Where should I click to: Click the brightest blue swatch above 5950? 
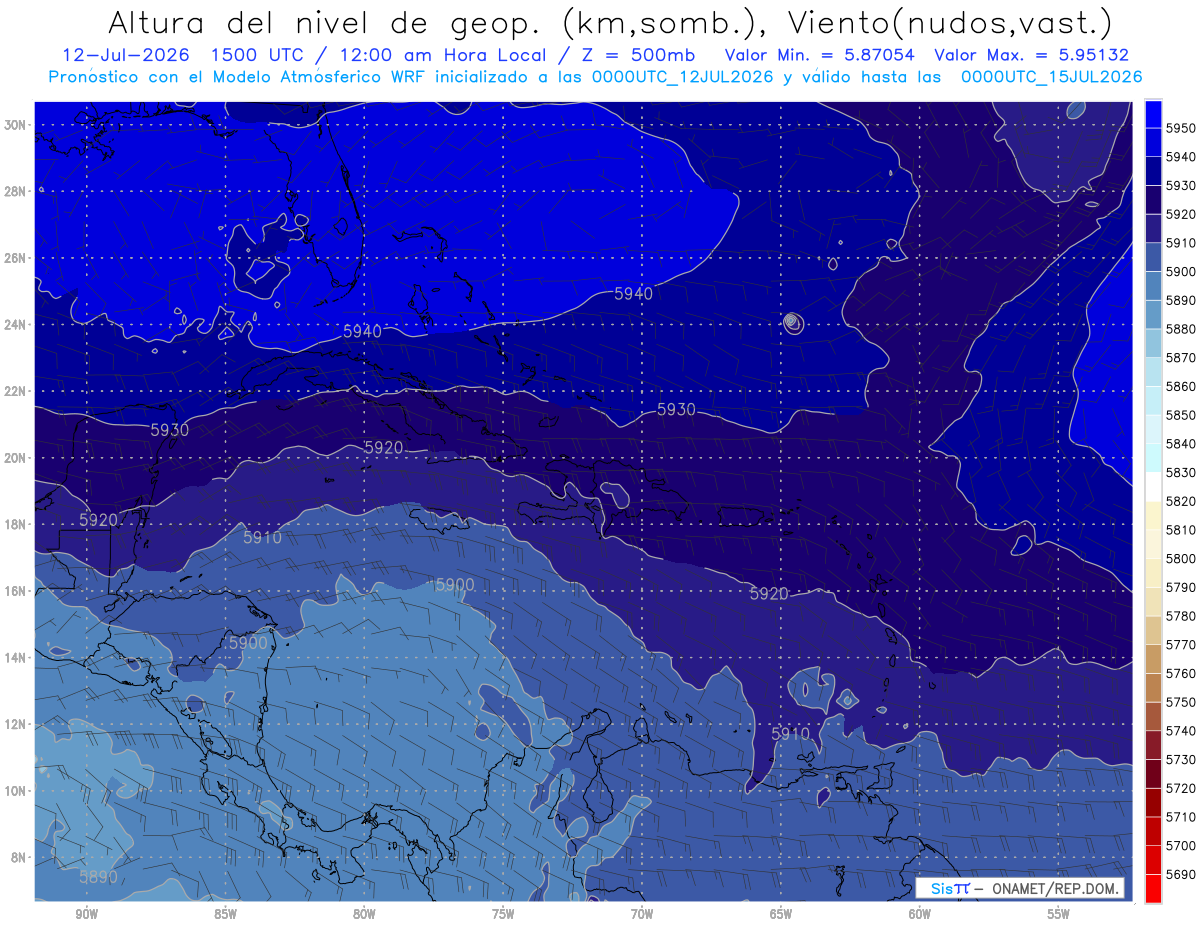pyautogui.click(x=1153, y=113)
